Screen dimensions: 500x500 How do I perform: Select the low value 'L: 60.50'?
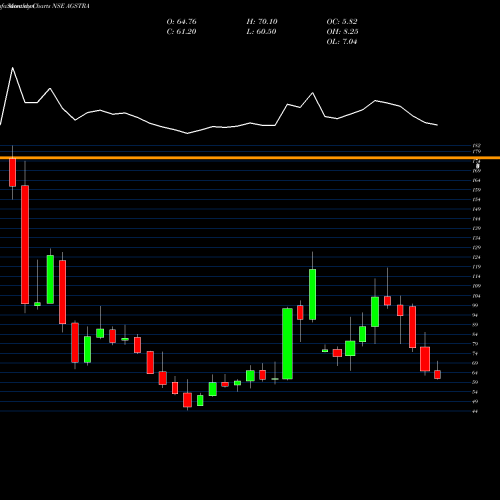click(261, 32)
